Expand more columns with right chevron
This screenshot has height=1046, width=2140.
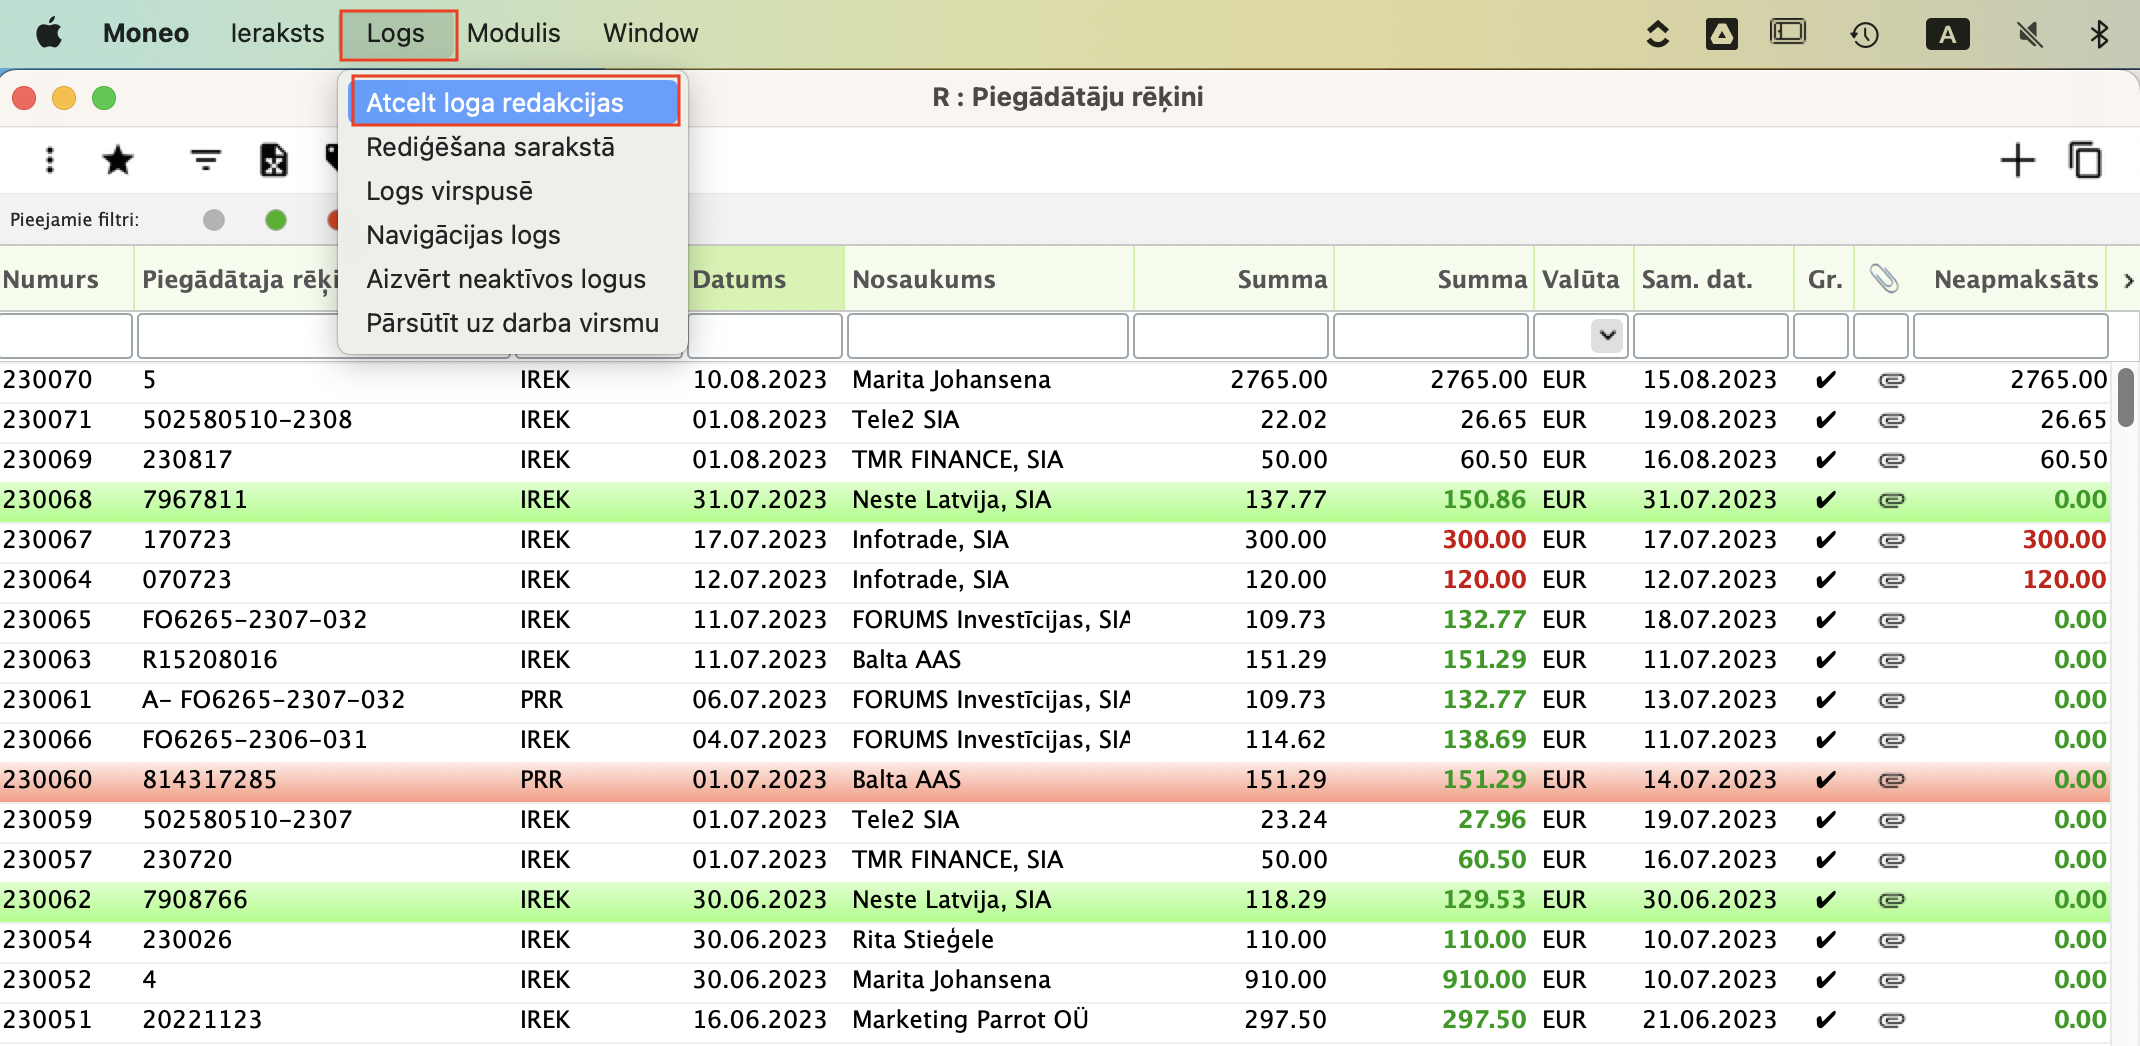click(x=2128, y=281)
